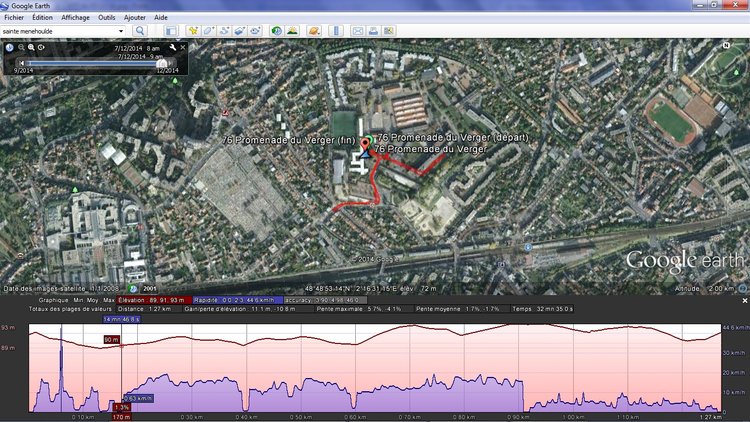Viewport: 750px width, 422px height.
Task: Open the Ajouter menu
Action: 135,17
